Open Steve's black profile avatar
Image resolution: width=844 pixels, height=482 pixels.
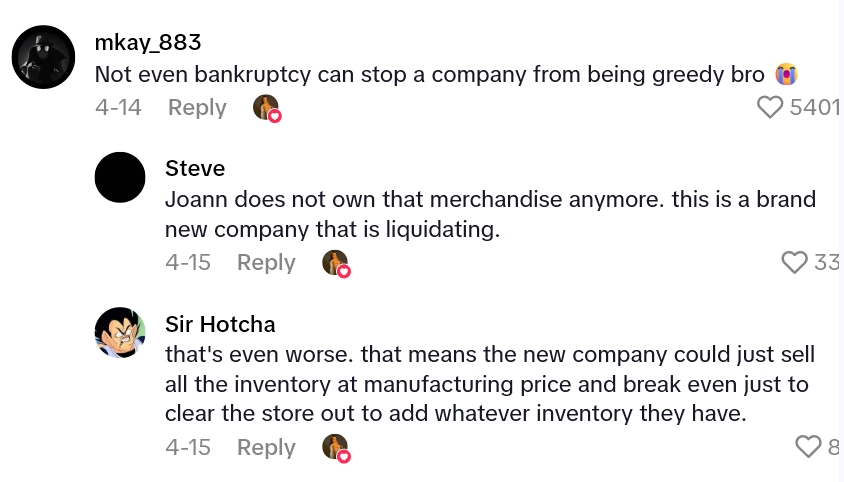pos(120,178)
